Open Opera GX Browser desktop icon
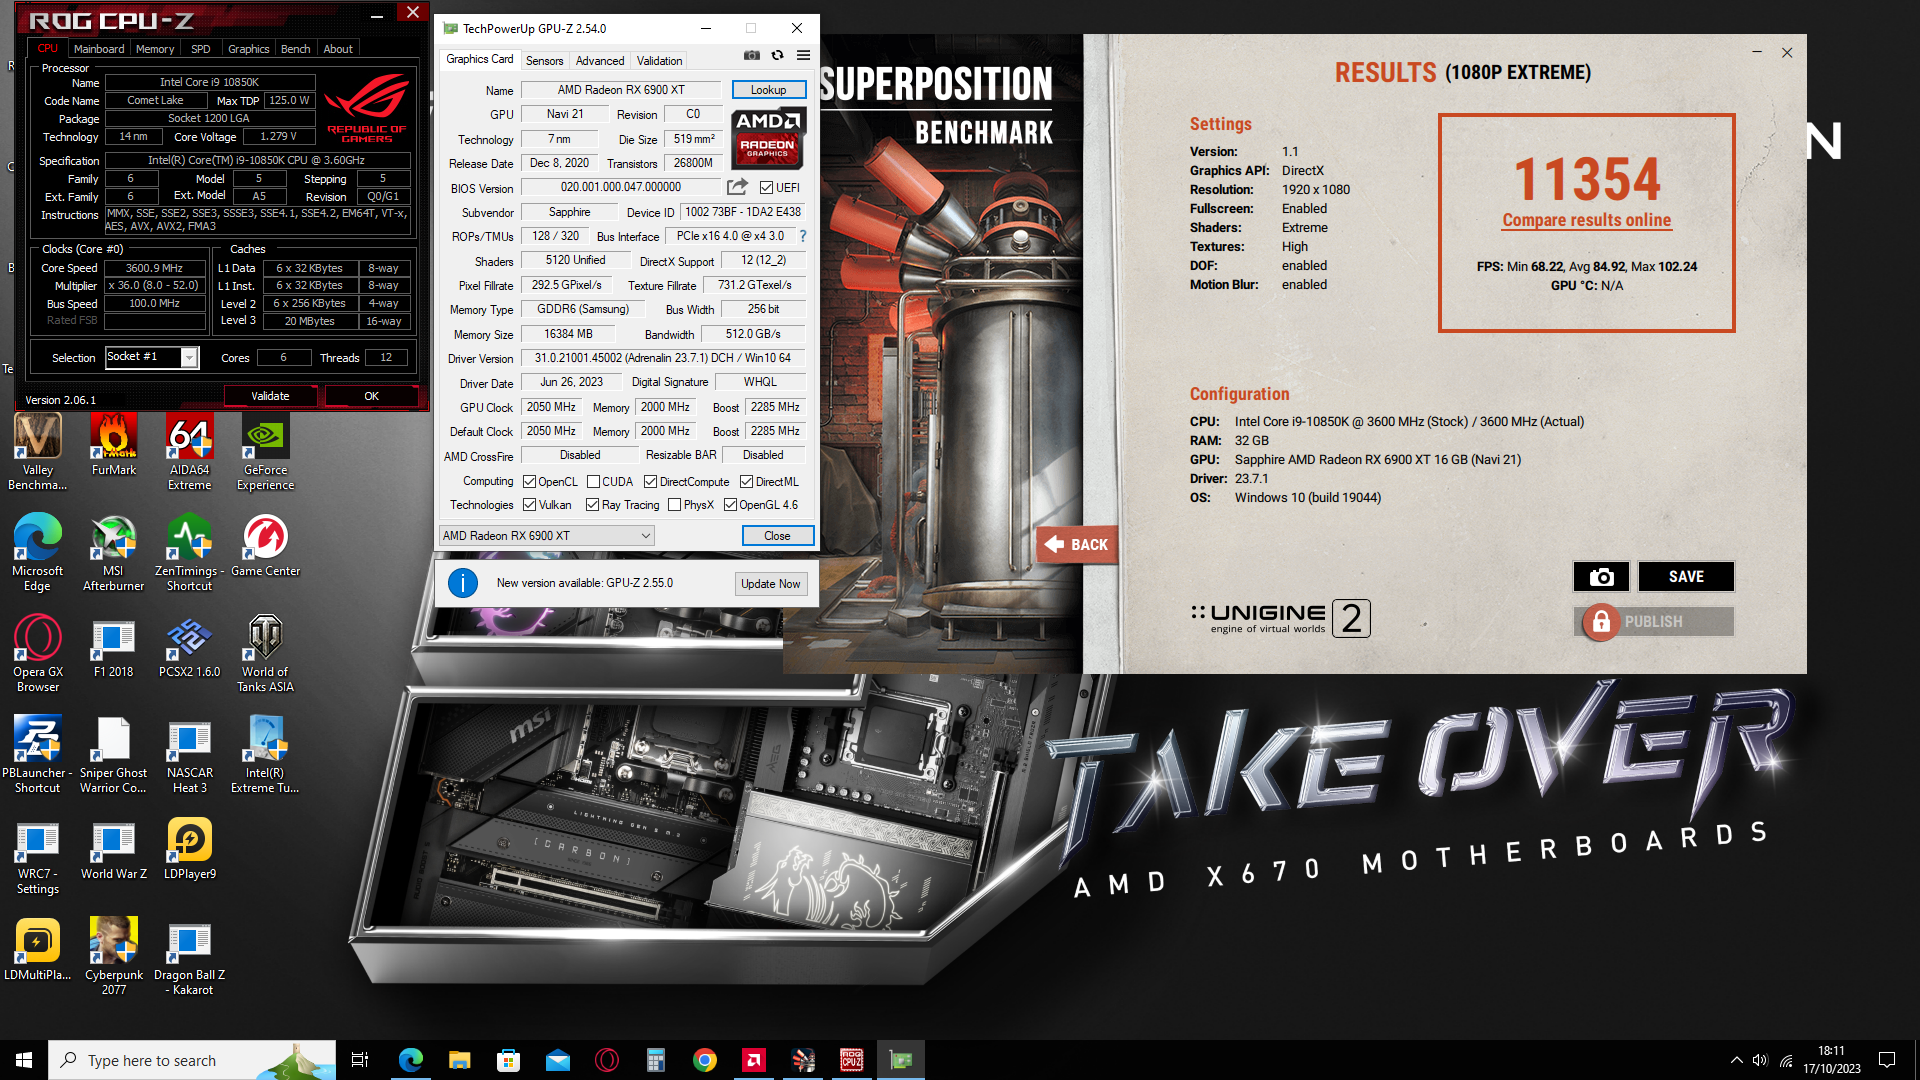The height and width of the screenshot is (1080, 1920). 38,654
